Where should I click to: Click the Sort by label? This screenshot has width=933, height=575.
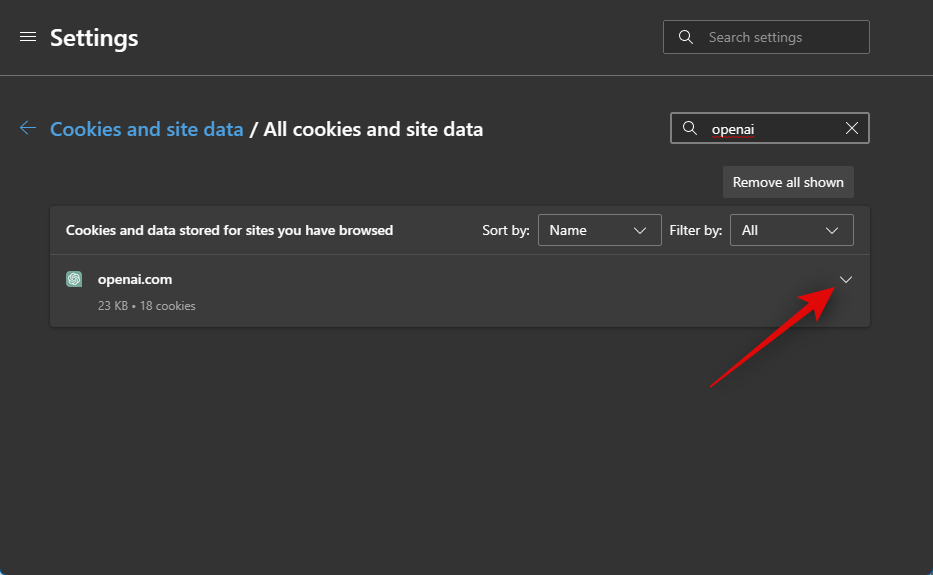505,230
